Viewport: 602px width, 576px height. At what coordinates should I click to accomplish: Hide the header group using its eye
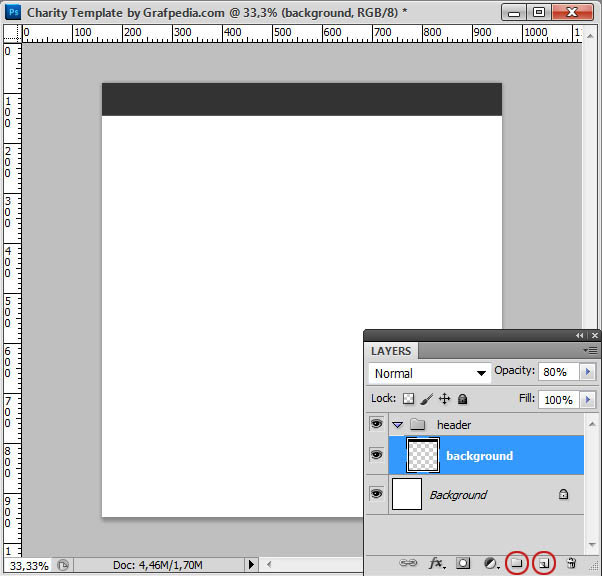[x=377, y=424]
